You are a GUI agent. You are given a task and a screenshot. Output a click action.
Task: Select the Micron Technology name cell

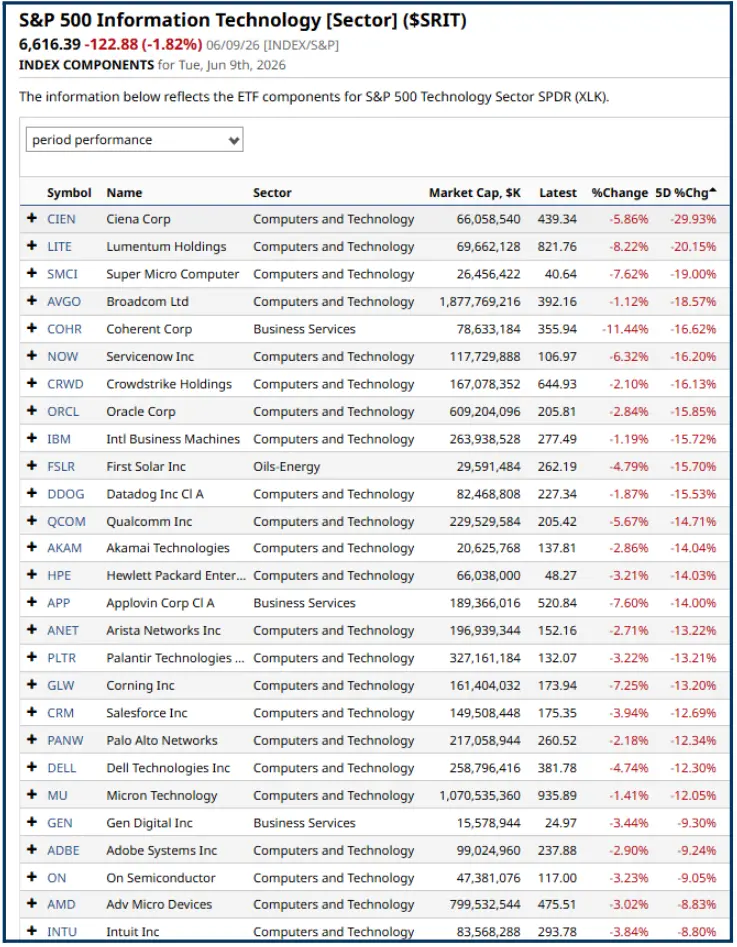point(161,795)
